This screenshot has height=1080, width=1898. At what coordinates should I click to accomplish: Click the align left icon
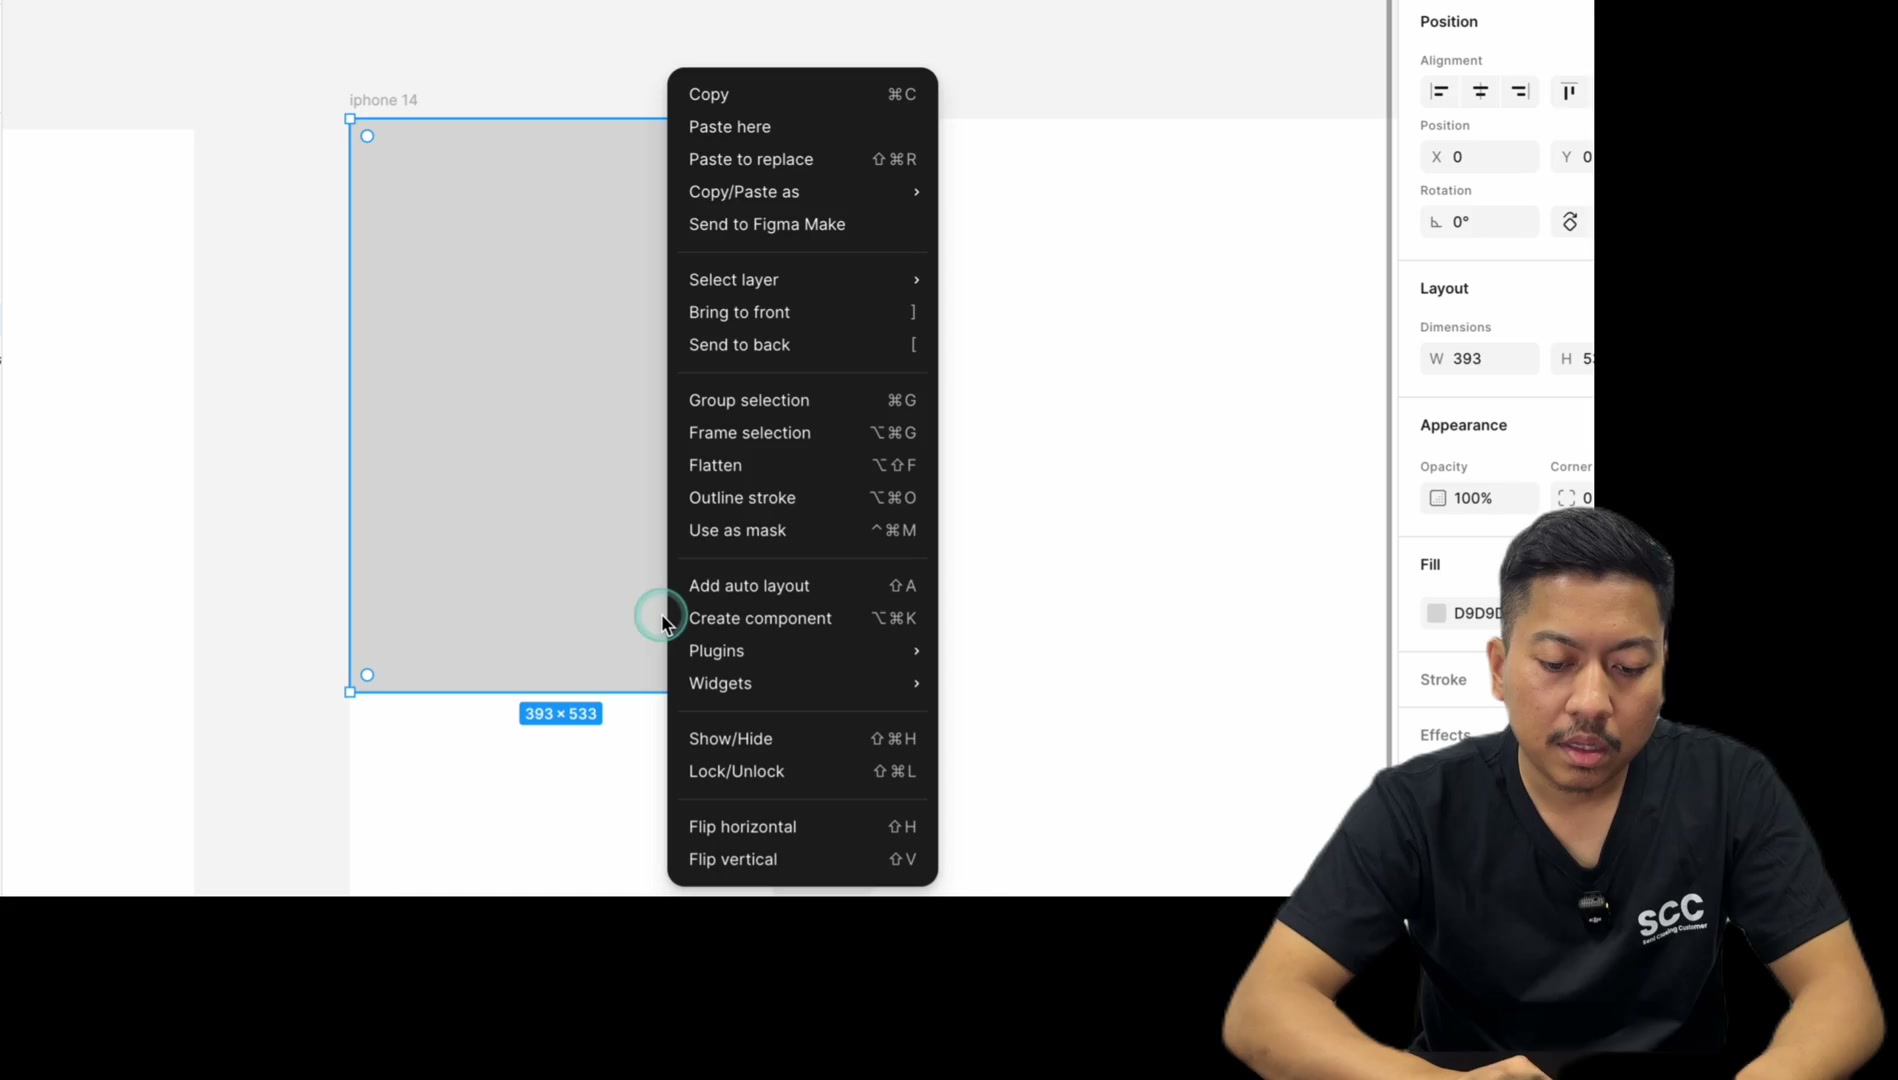1439,92
